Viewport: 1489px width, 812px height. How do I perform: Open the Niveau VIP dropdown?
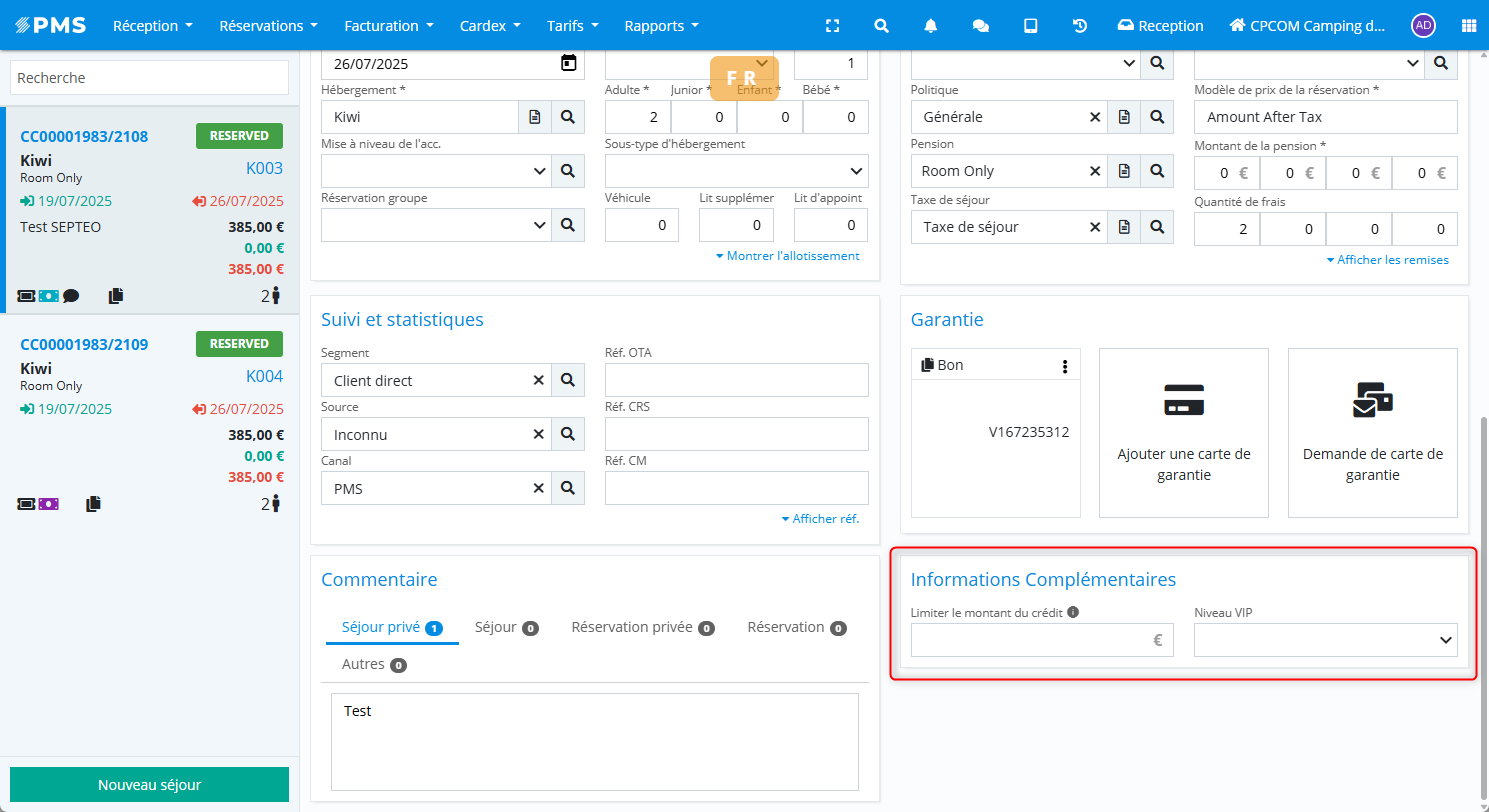[1325, 640]
